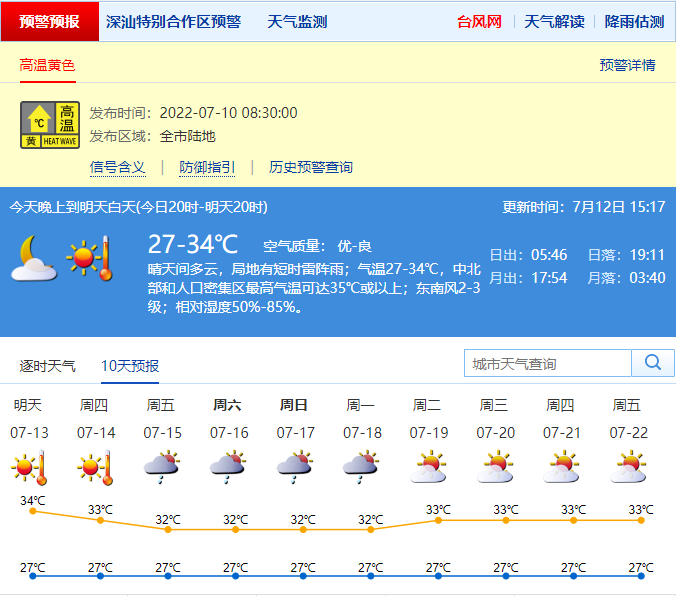Click the 明天 day label

click(28, 405)
